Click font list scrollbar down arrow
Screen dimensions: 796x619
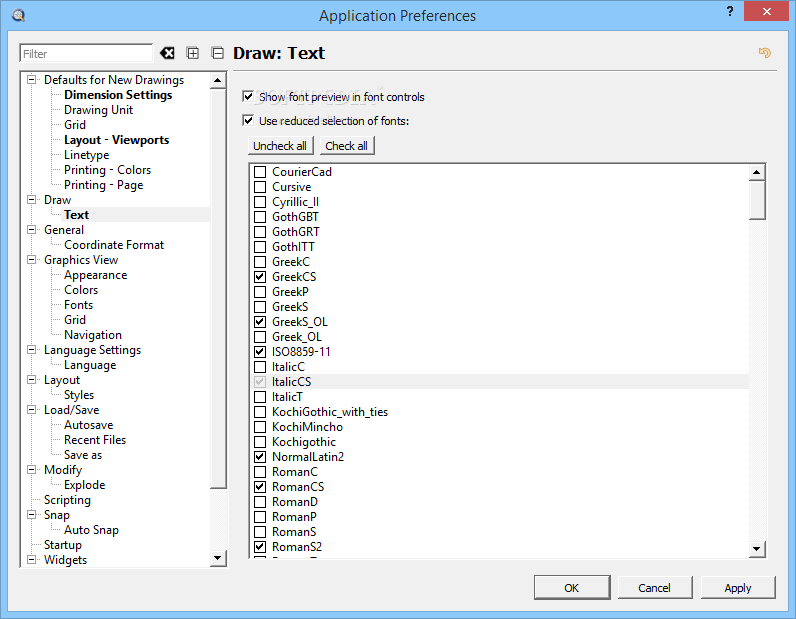click(757, 548)
